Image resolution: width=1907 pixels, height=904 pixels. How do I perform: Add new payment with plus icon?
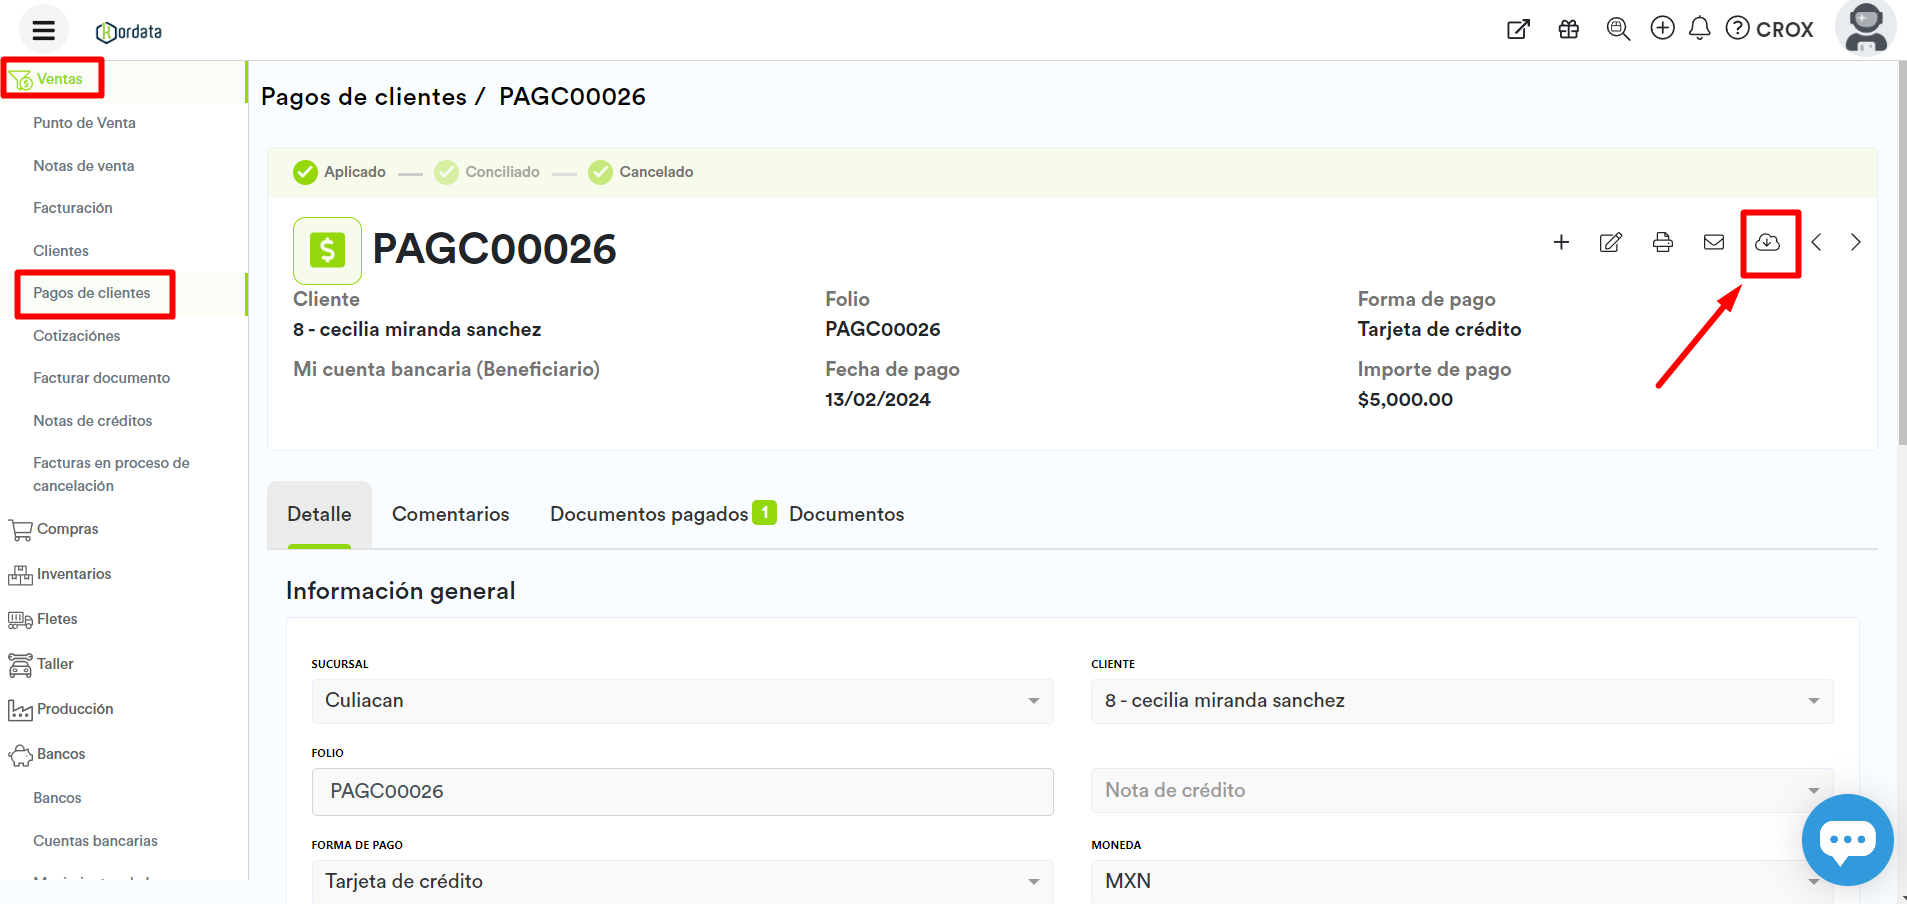1560,243
